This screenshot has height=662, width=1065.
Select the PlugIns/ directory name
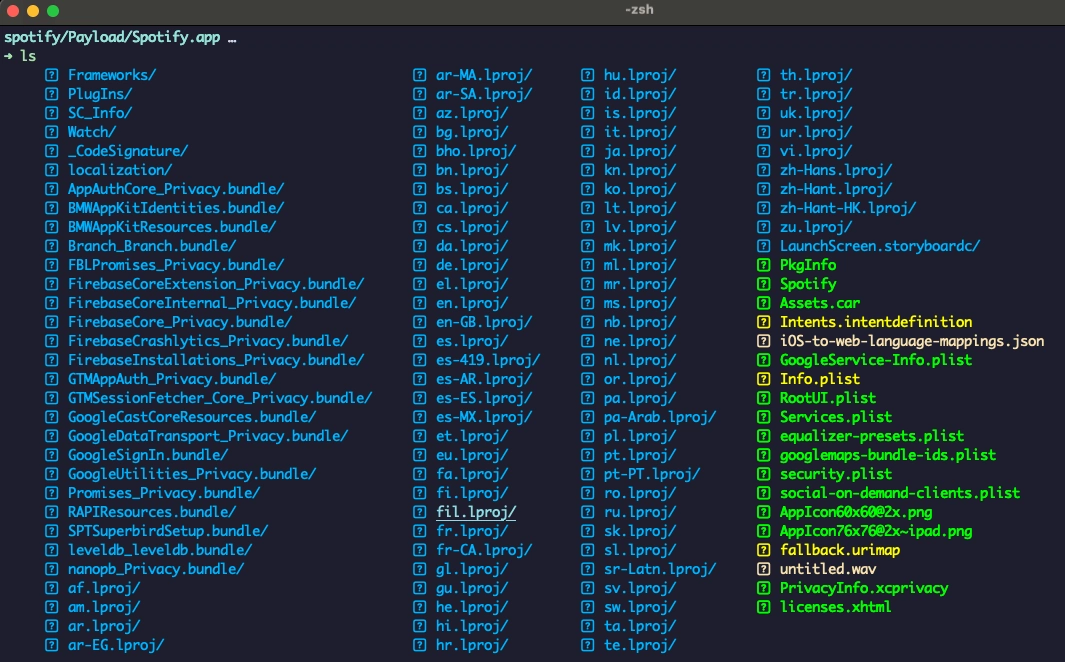pos(100,94)
